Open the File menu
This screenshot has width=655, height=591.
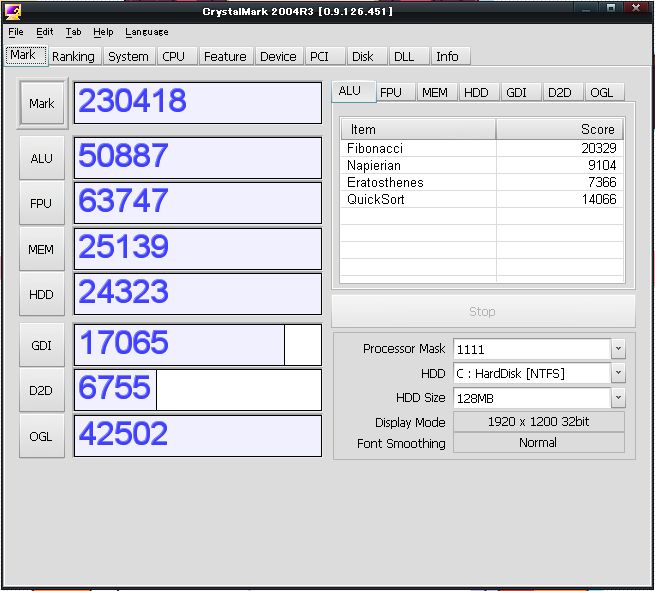coord(16,32)
